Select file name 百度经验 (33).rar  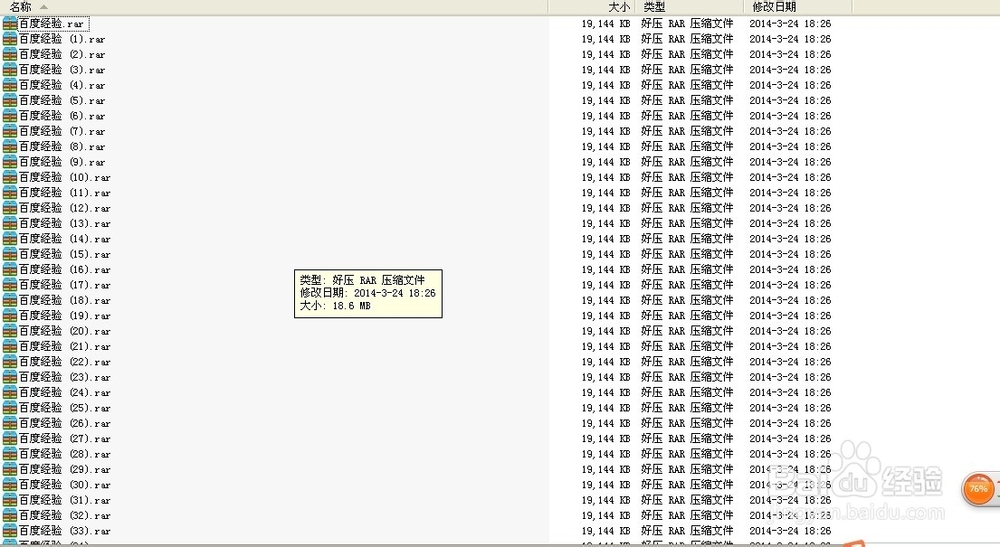pos(64,530)
